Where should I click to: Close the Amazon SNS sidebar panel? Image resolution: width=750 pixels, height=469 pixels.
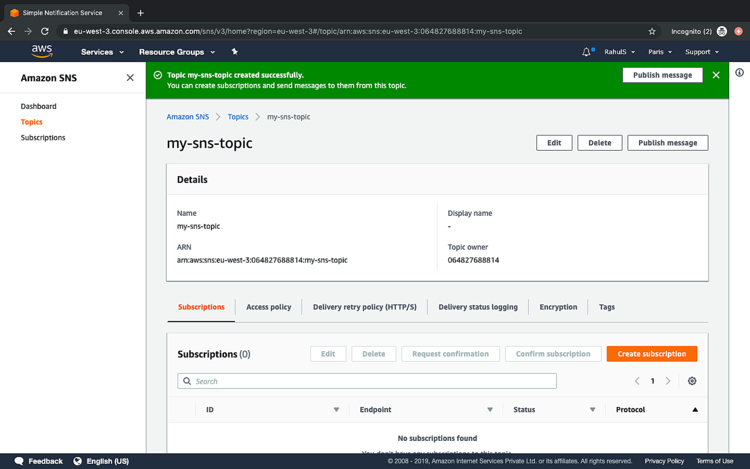130,78
